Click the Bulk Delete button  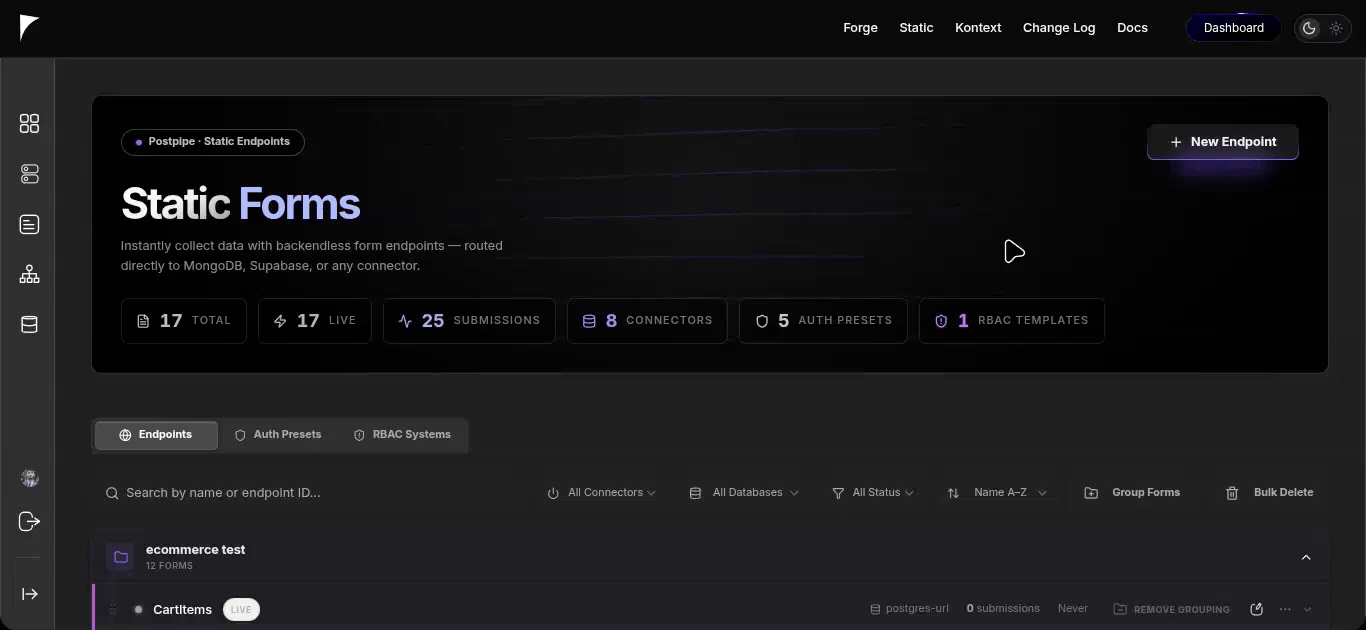pyautogui.click(x=1269, y=493)
